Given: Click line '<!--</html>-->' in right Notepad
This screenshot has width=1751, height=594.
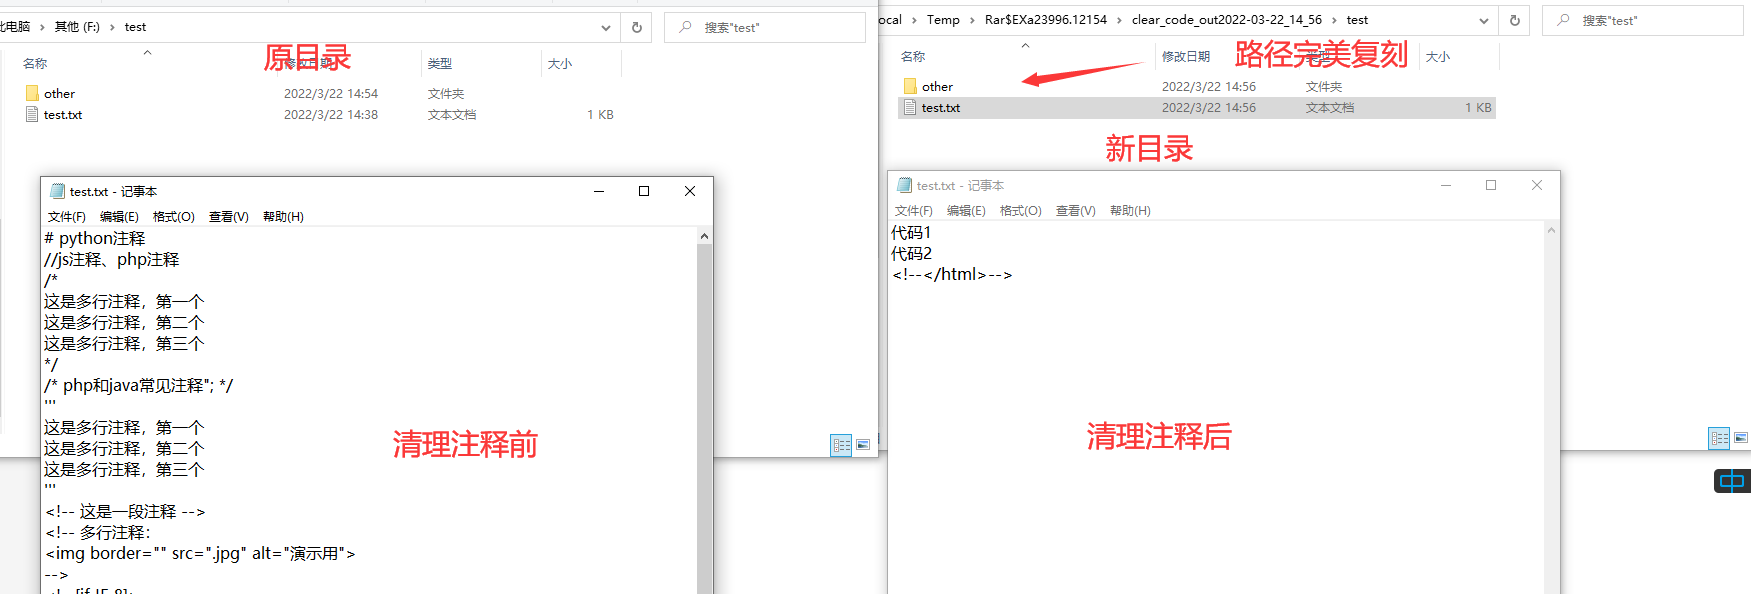Looking at the screenshot, I should [952, 275].
